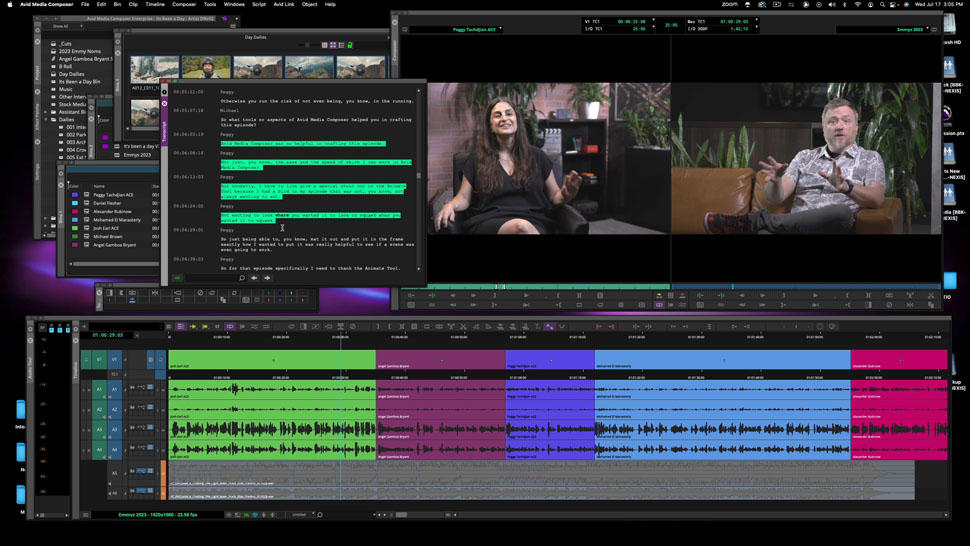
Task: Click the timeline search magnifier icon
Action: click(x=320, y=514)
